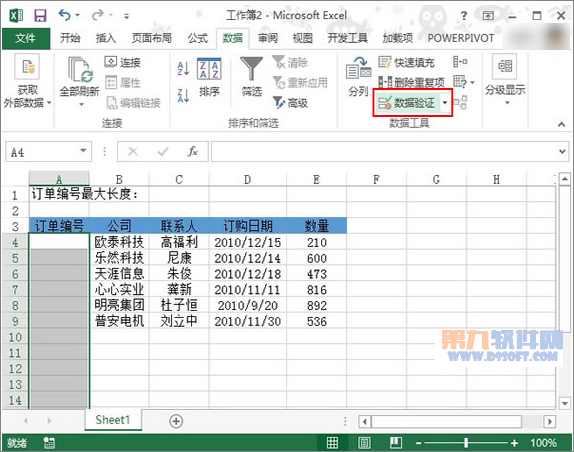Screen dimensions: 574x452
Task: Click the 快速填充 flash fill icon
Action: 385,62
